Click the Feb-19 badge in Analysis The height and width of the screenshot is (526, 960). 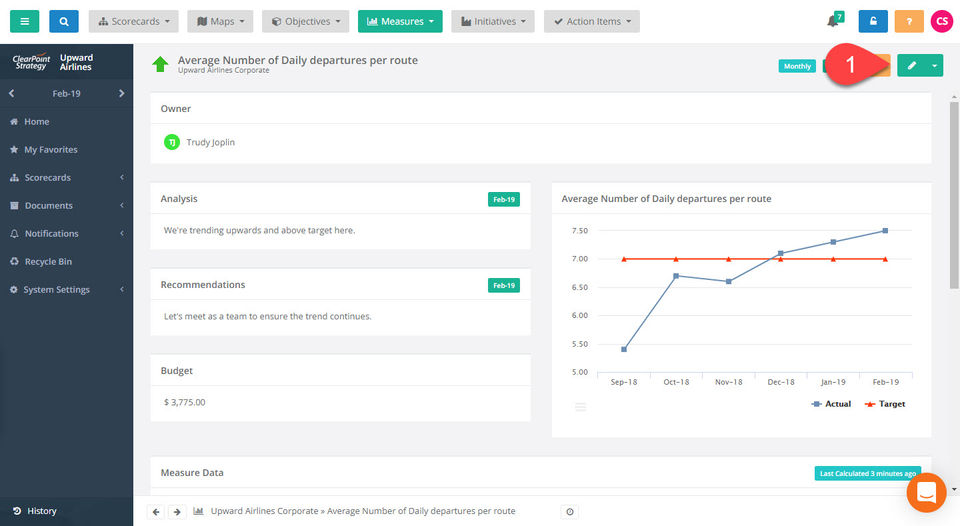click(x=504, y=199)
